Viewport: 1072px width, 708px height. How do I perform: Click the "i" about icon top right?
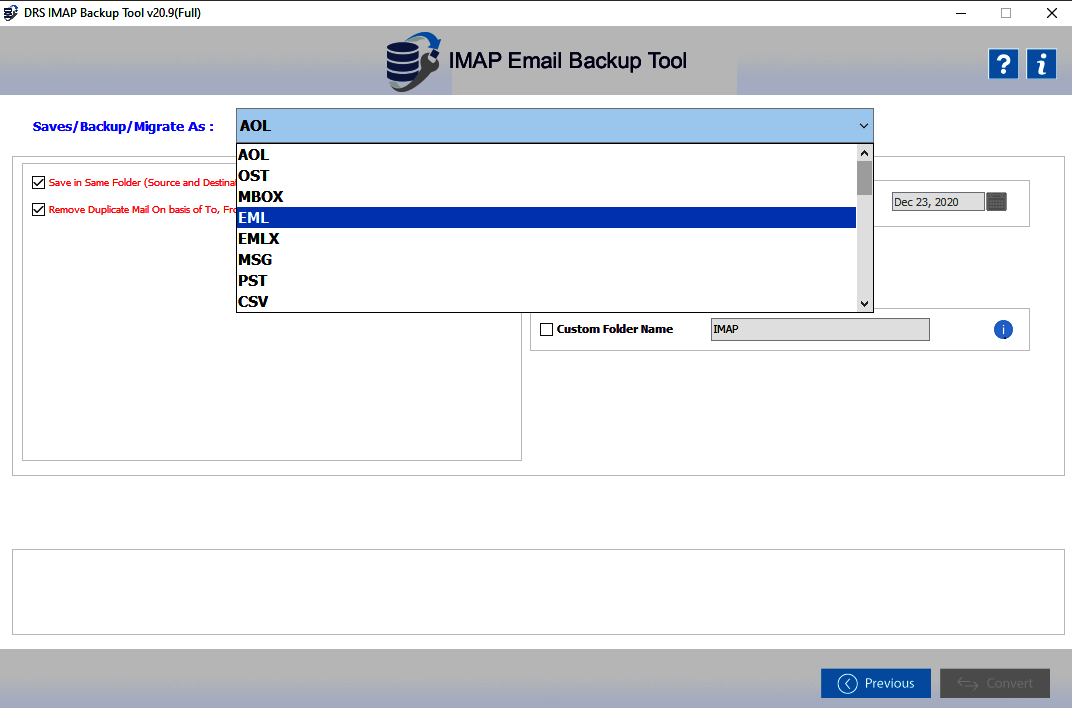[x=1041, y=63]
